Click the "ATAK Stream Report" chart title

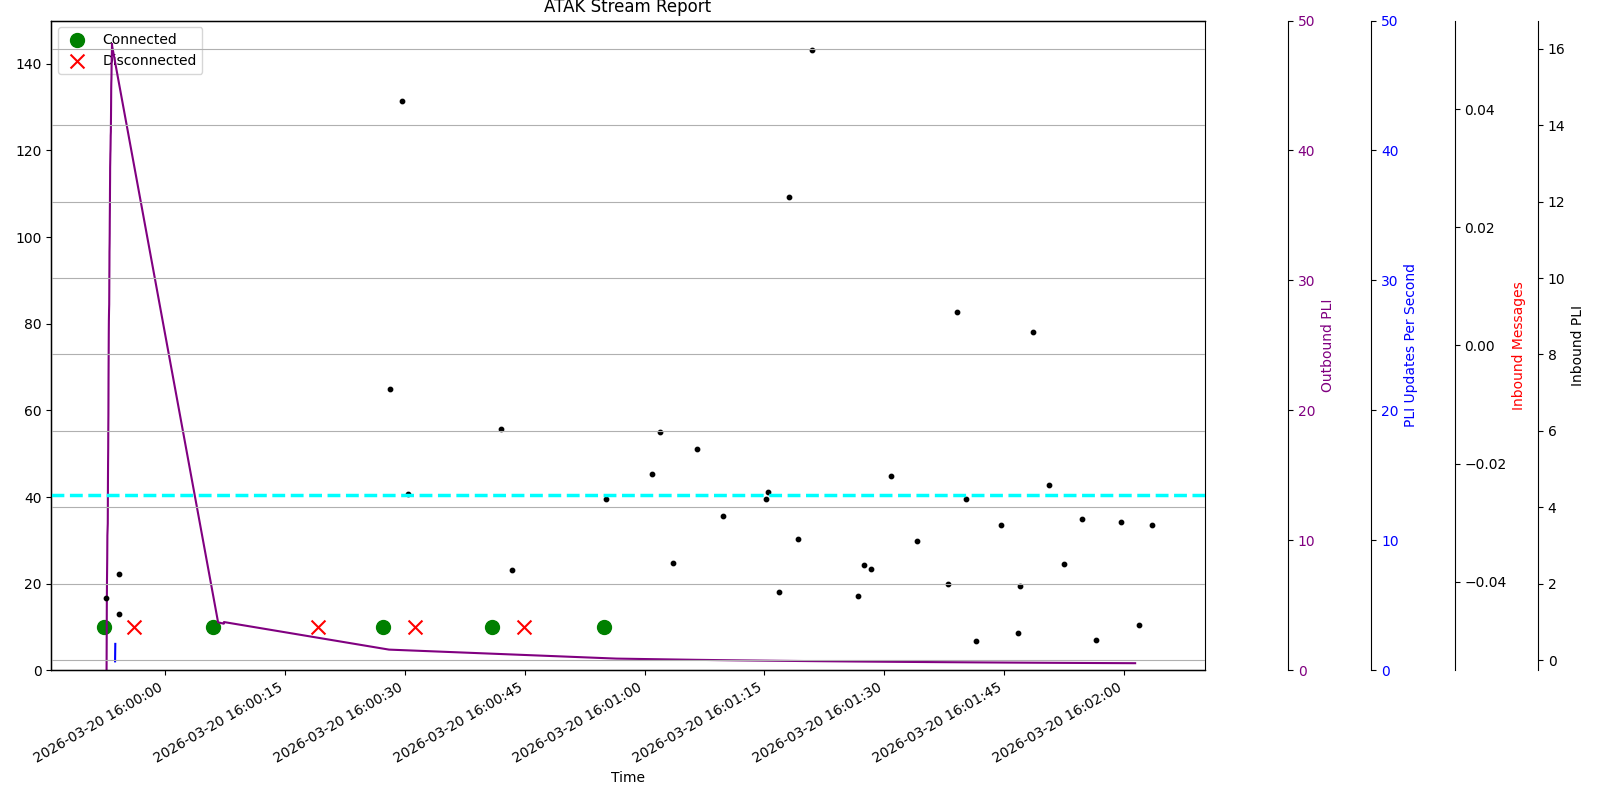(627, 8)
